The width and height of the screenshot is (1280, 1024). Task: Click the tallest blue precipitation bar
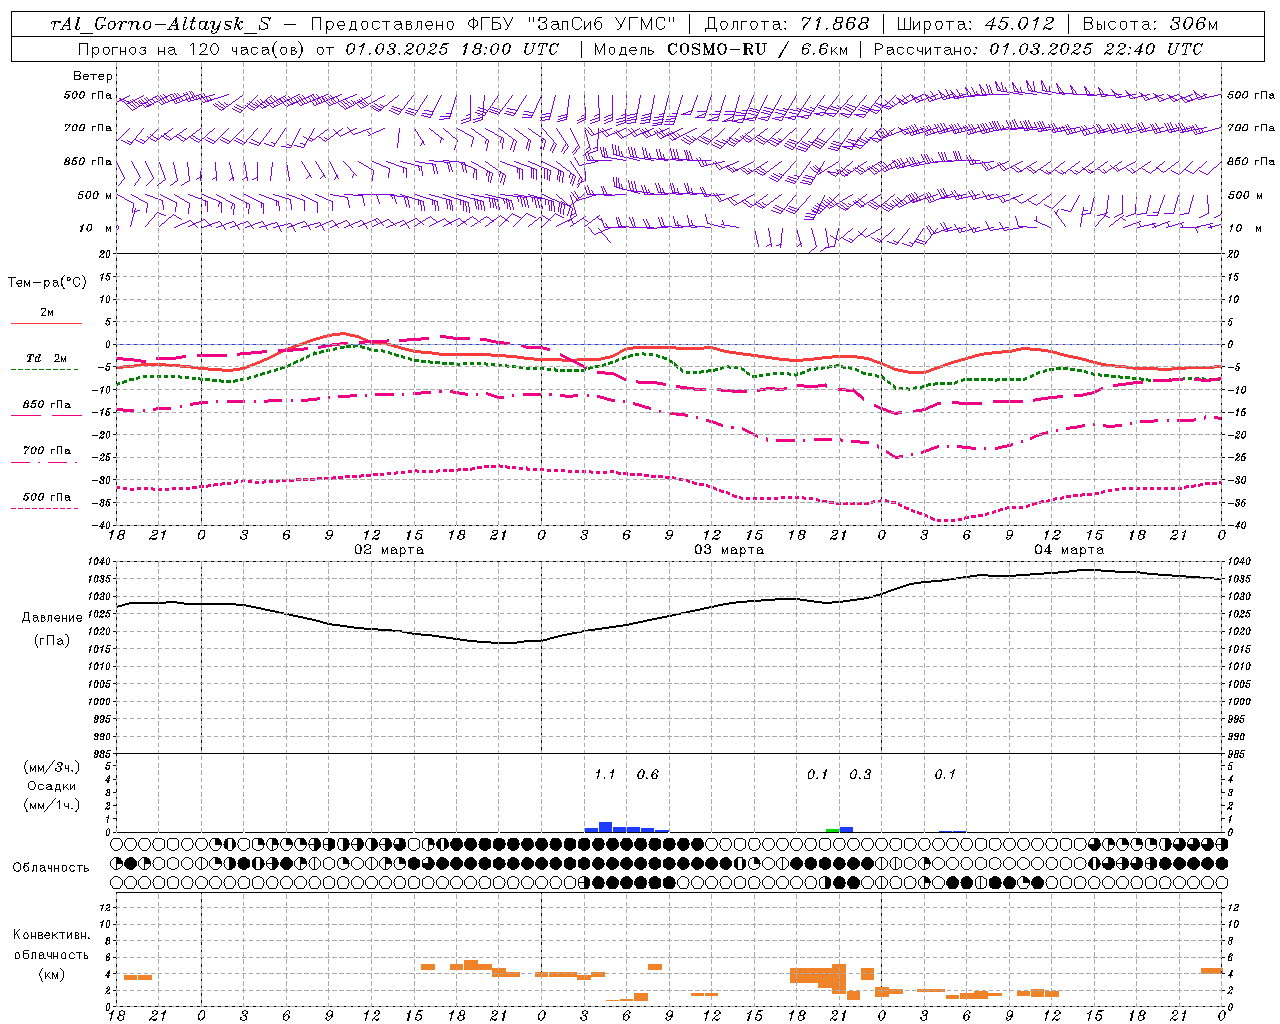coord(605,827)
